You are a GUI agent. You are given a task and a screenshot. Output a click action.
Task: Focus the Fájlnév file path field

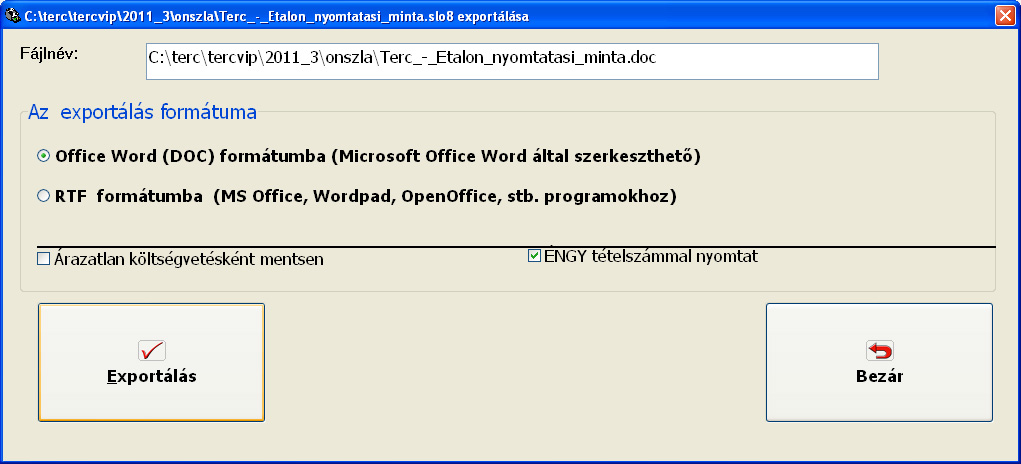tap(512, 61)
